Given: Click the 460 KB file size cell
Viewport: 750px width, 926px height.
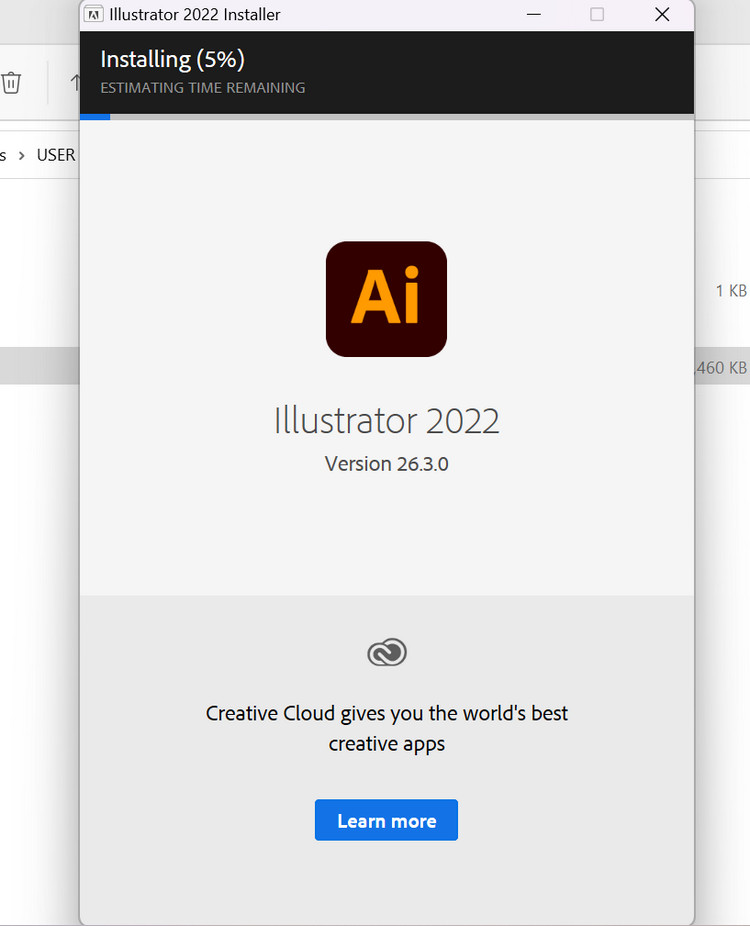Looking at the screenshot, I should click(720, 367).
